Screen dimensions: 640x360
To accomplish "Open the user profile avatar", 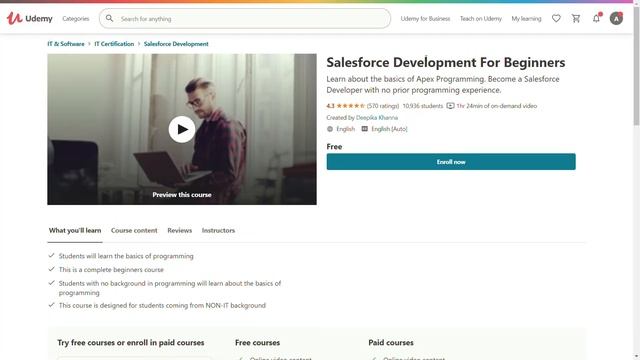I will pyautogui.click(x=616, y=18).
